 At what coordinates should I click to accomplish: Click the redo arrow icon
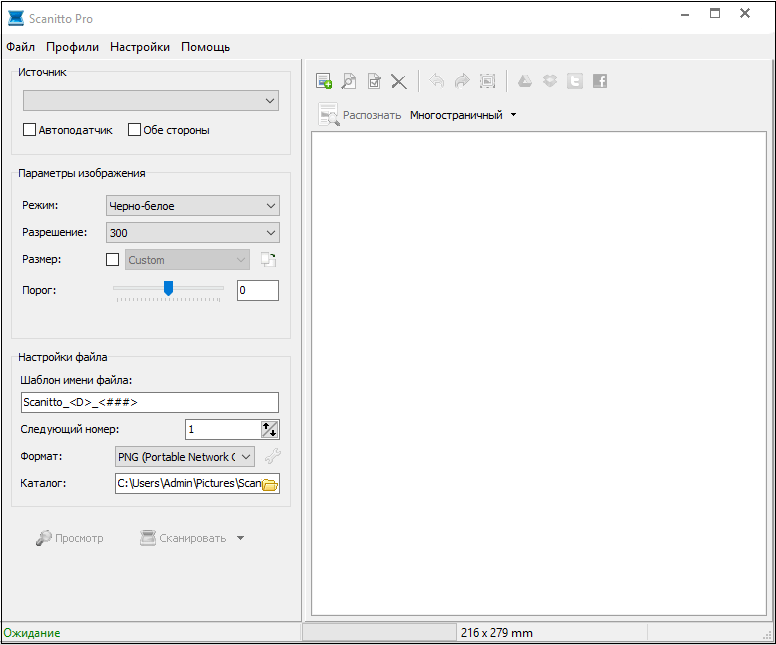[462, 81]
